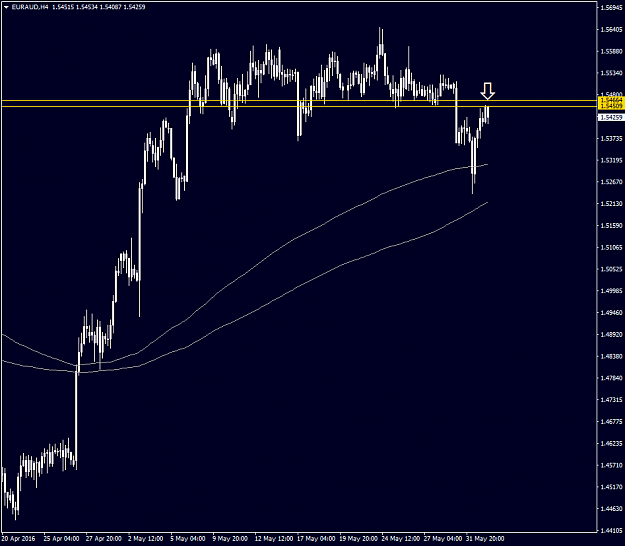
Task: Click time axis label 12 May 12:00
Action: (273, 539)
